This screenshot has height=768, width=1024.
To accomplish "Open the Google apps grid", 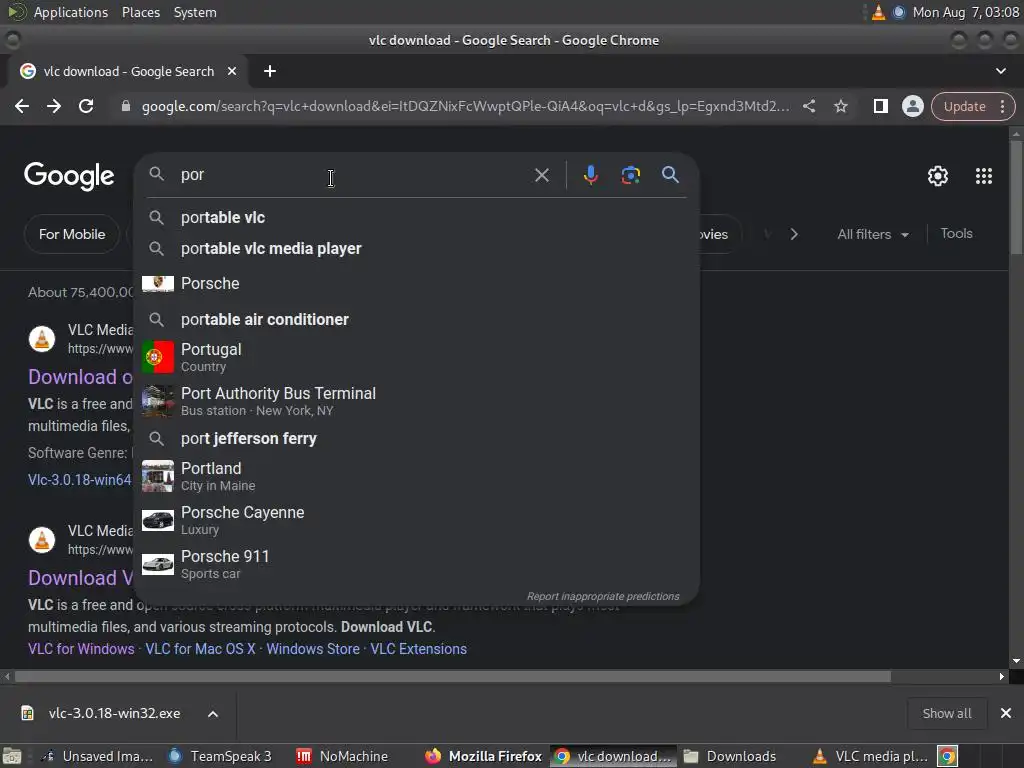I will [x=984, y=176].
